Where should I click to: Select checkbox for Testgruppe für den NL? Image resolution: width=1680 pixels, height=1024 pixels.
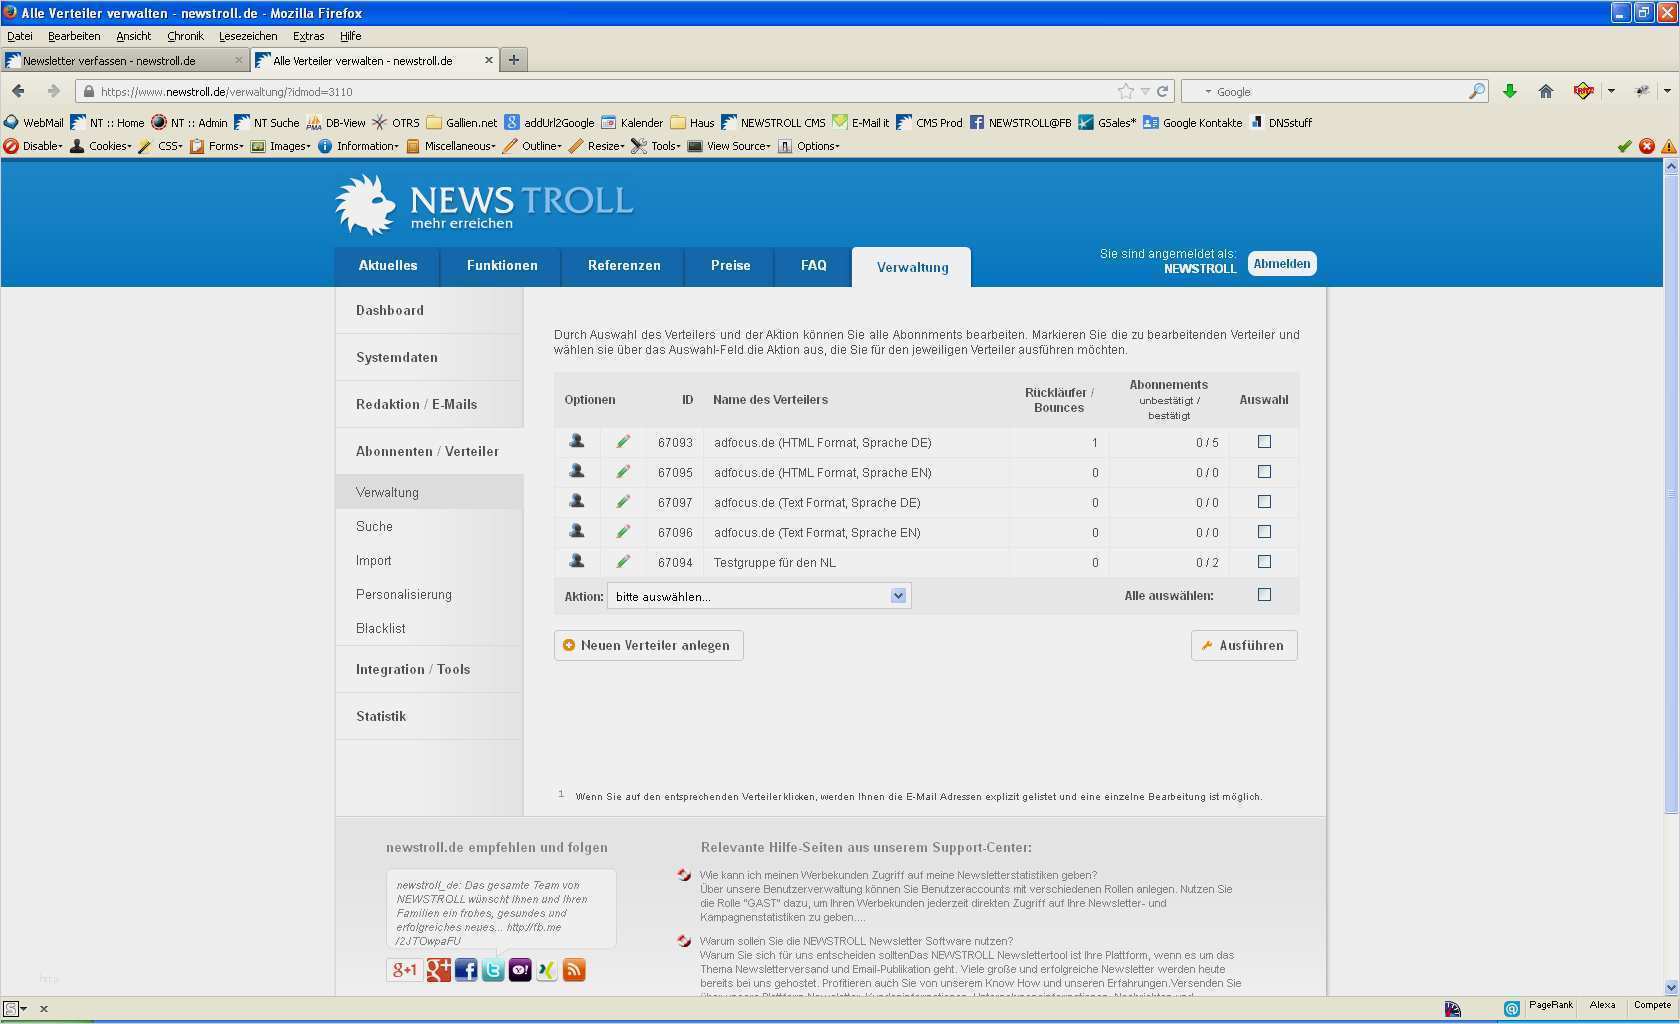pyautogui.click(x=1264, y=561)
